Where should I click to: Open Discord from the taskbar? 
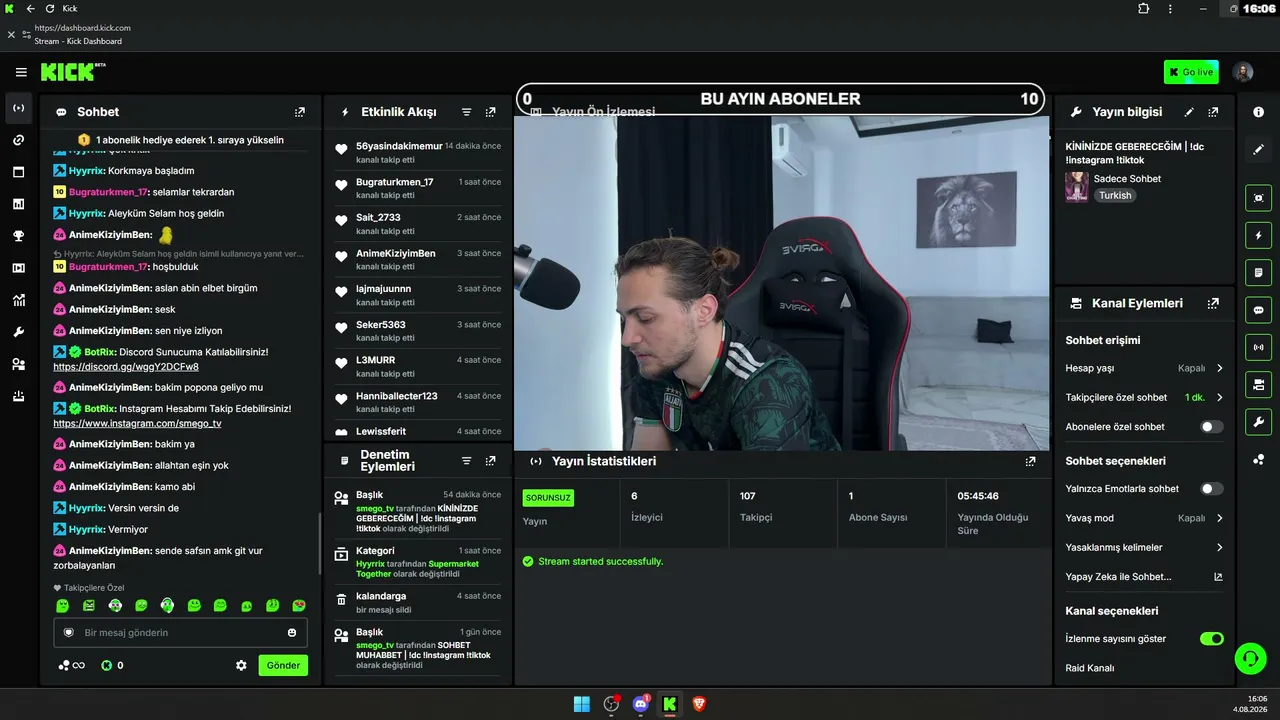coord(641,704)
